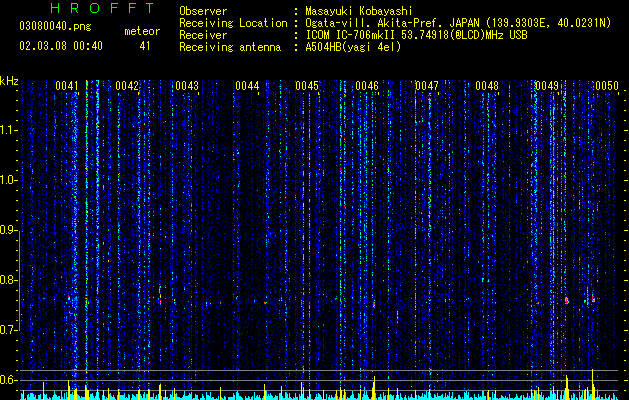Click the 0049 time marker

pyautogui.click(x=547, y=86)
